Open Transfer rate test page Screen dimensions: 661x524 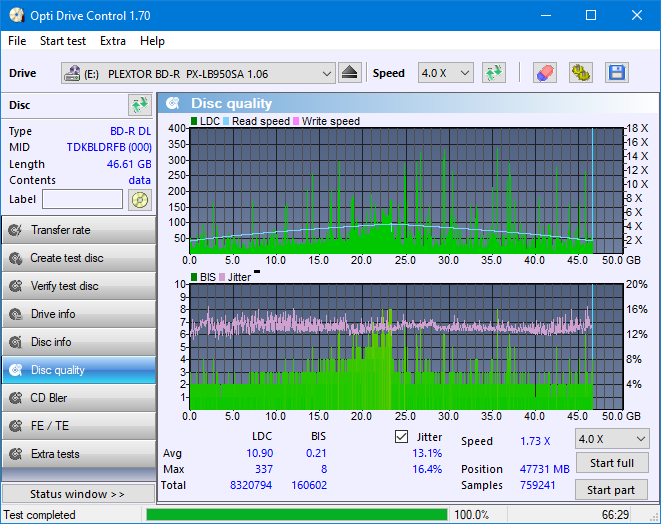pyautogui.click(x=79, y=230)
